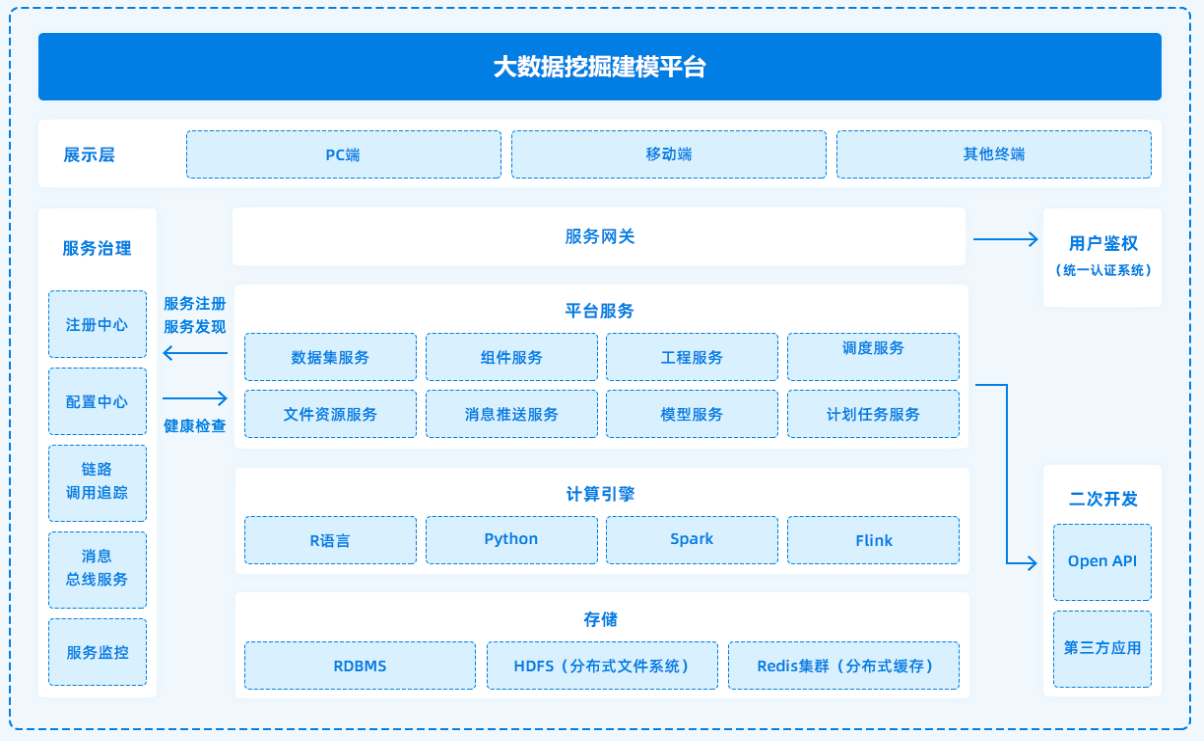This screenshot has width=1204, height=741.
Task: Click the 数据集服务 platform service box
Action: 330,358
